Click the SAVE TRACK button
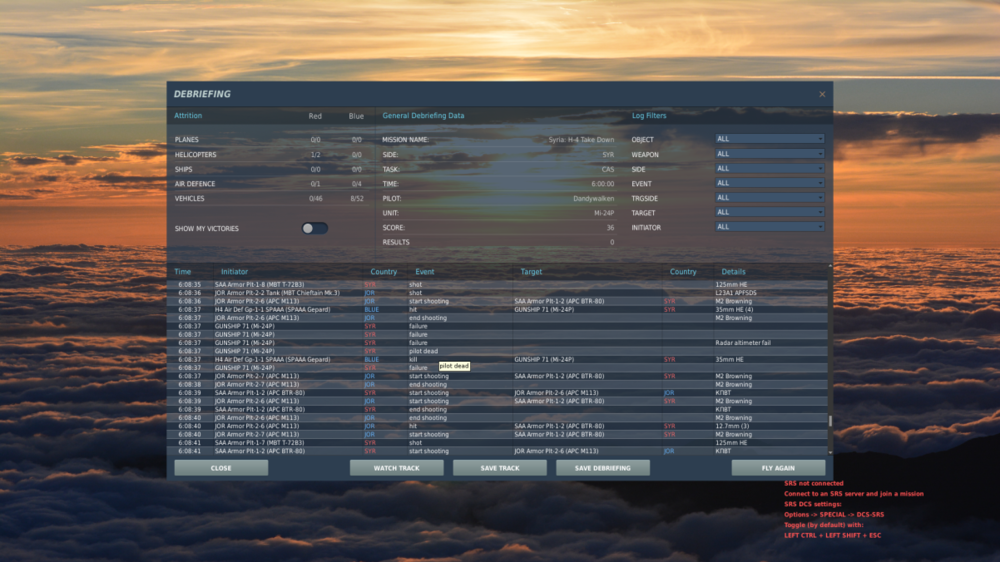1000x562 pixels. pos(500,468)
